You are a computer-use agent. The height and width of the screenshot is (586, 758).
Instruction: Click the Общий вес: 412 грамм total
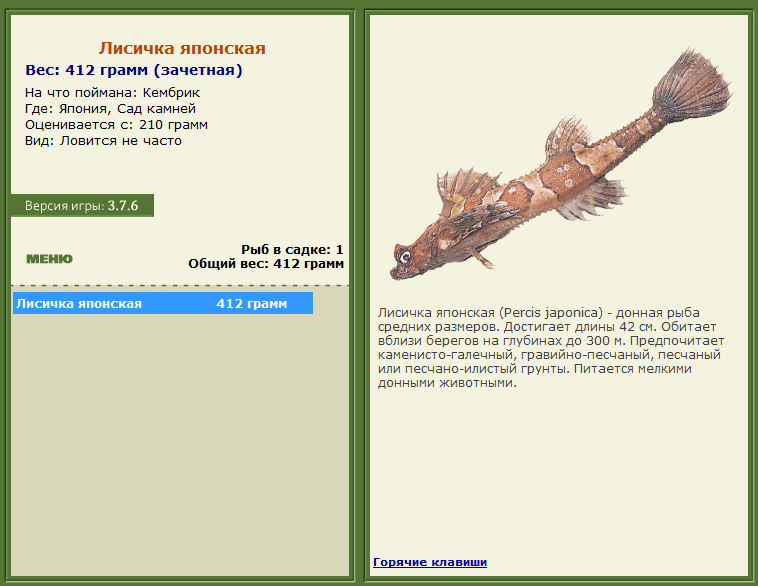tap(266, 264)
